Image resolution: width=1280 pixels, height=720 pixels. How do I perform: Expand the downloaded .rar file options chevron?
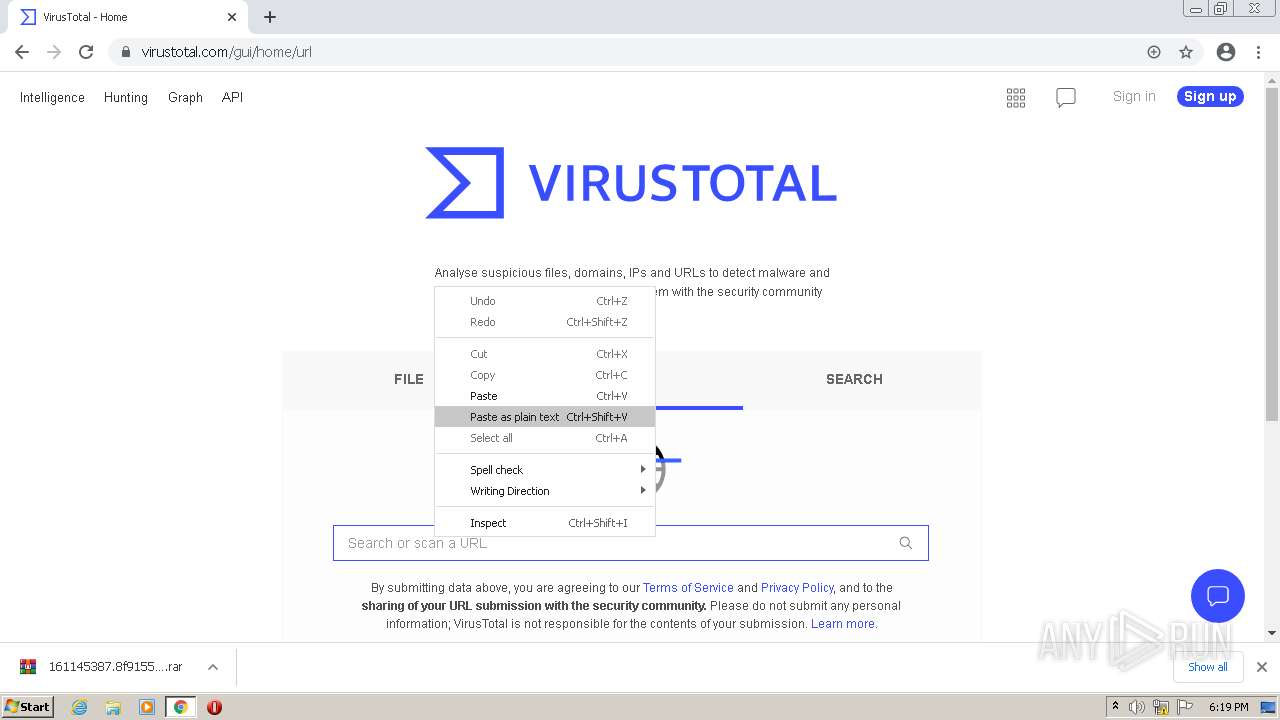click(x=213, y=667)
